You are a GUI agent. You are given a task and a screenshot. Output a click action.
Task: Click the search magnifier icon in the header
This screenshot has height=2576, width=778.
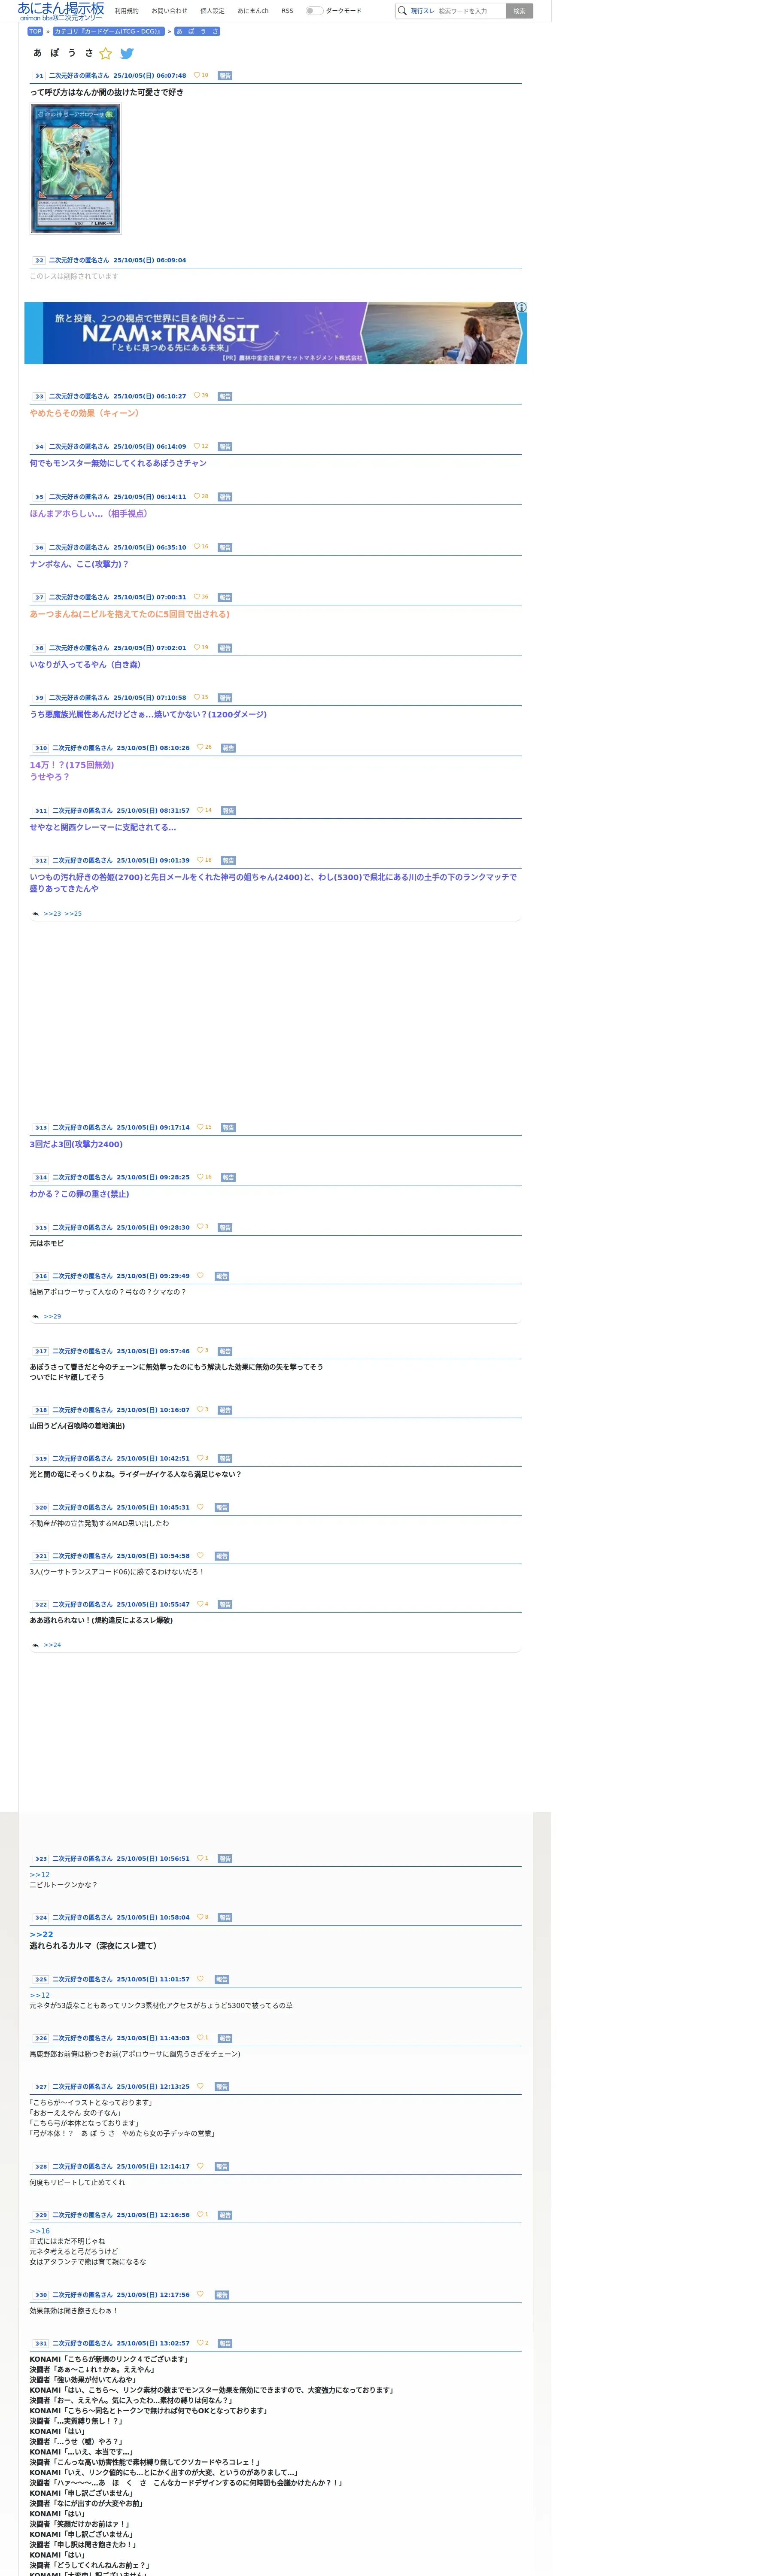click(402, 11)
